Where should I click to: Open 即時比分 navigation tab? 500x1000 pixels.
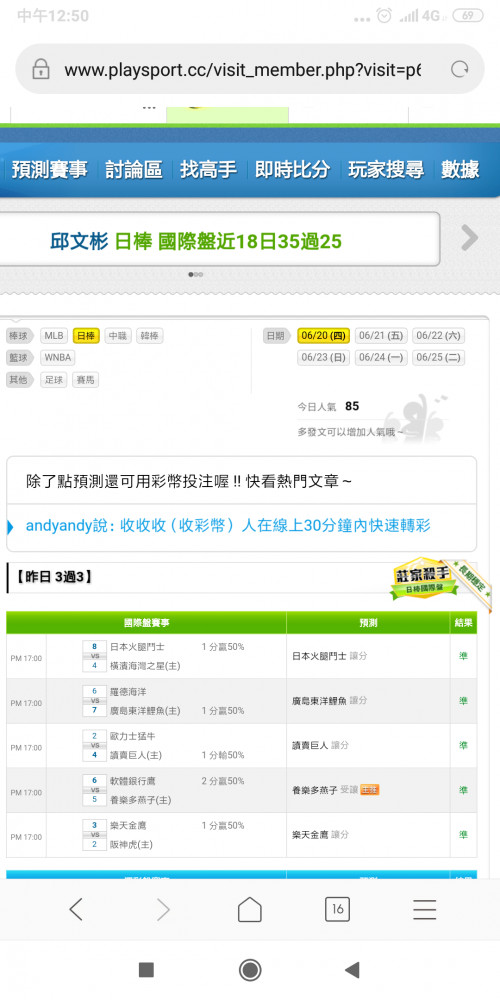tap(293, 169)
